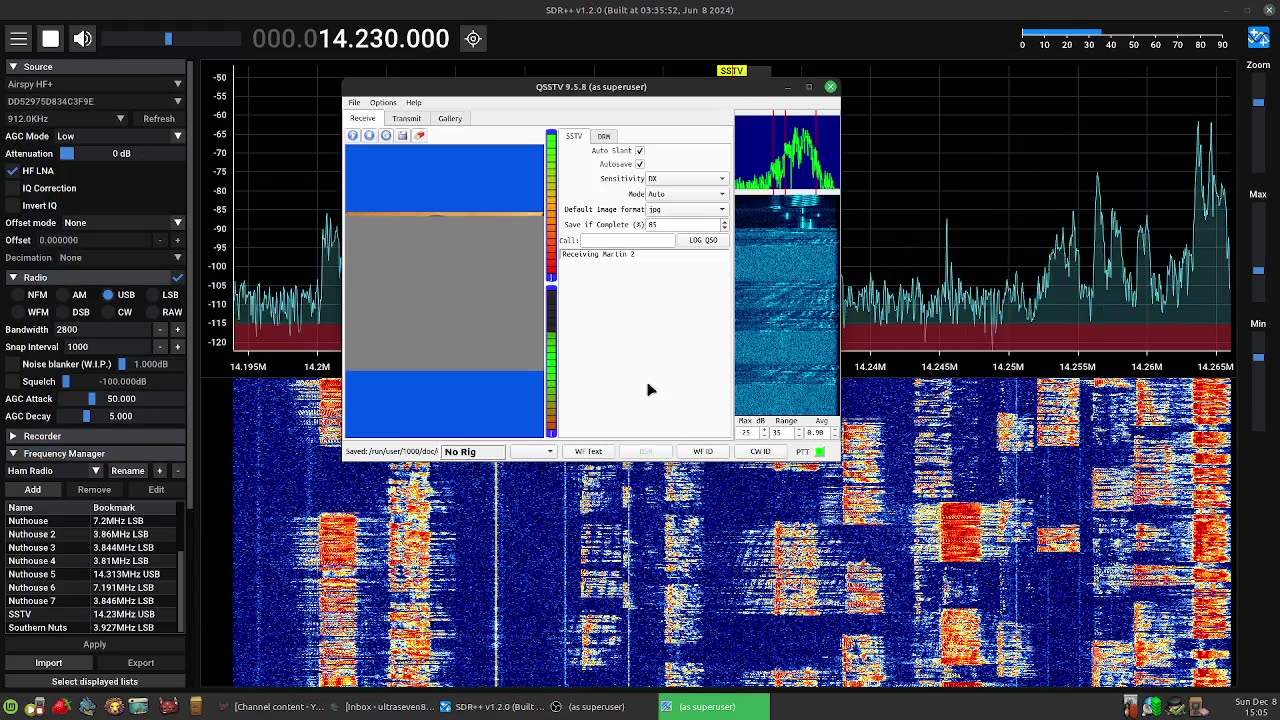The height and width of the screenshot is (720, 1280).
Task: Toggle the HF LNA checkbox
Action: click(13, 171)
